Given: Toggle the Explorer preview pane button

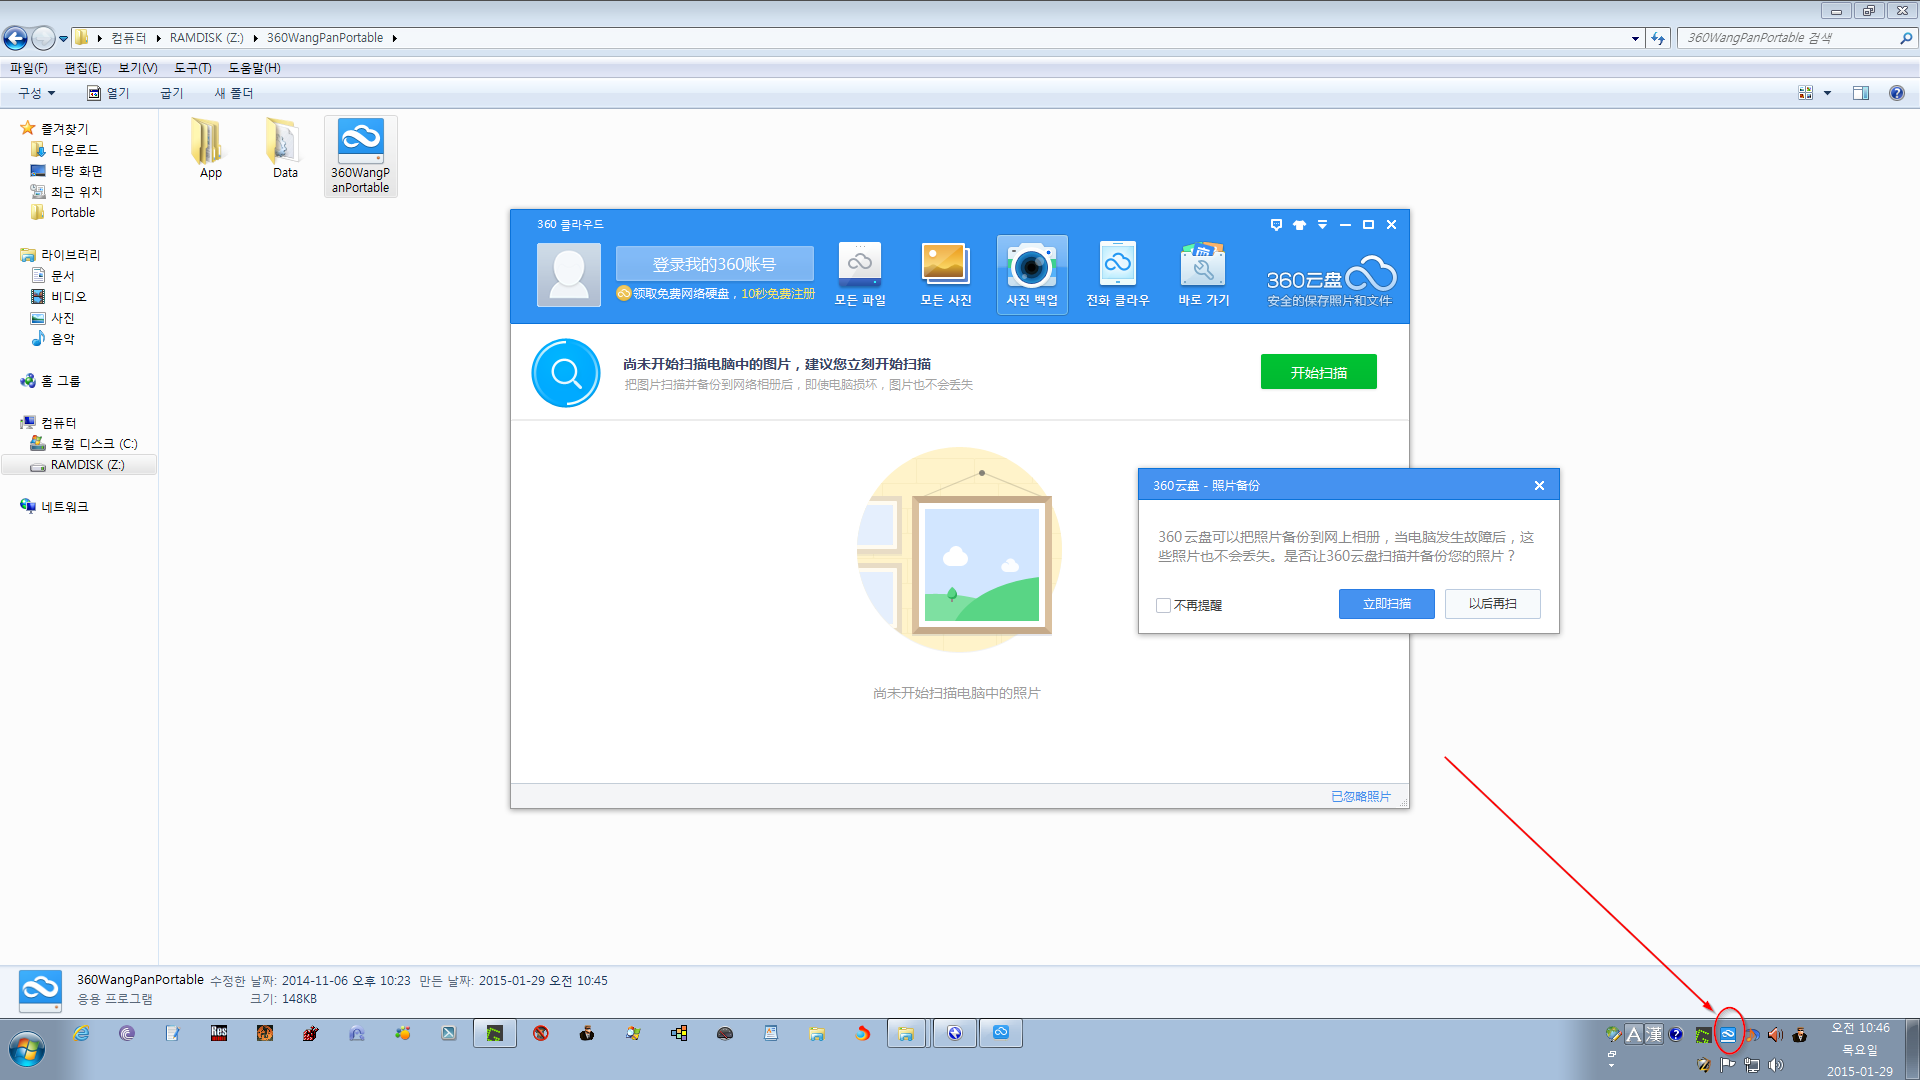Looking at the screenshot, I should 1861,93.
